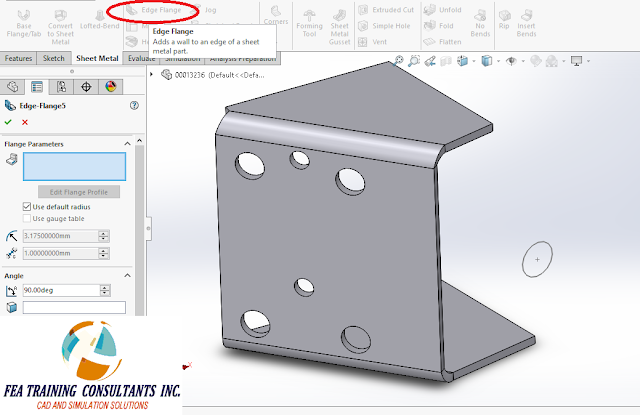This screenshot has width=640, height=415.
Task: Click the Section View icon
Action: (x=446, y=61)
